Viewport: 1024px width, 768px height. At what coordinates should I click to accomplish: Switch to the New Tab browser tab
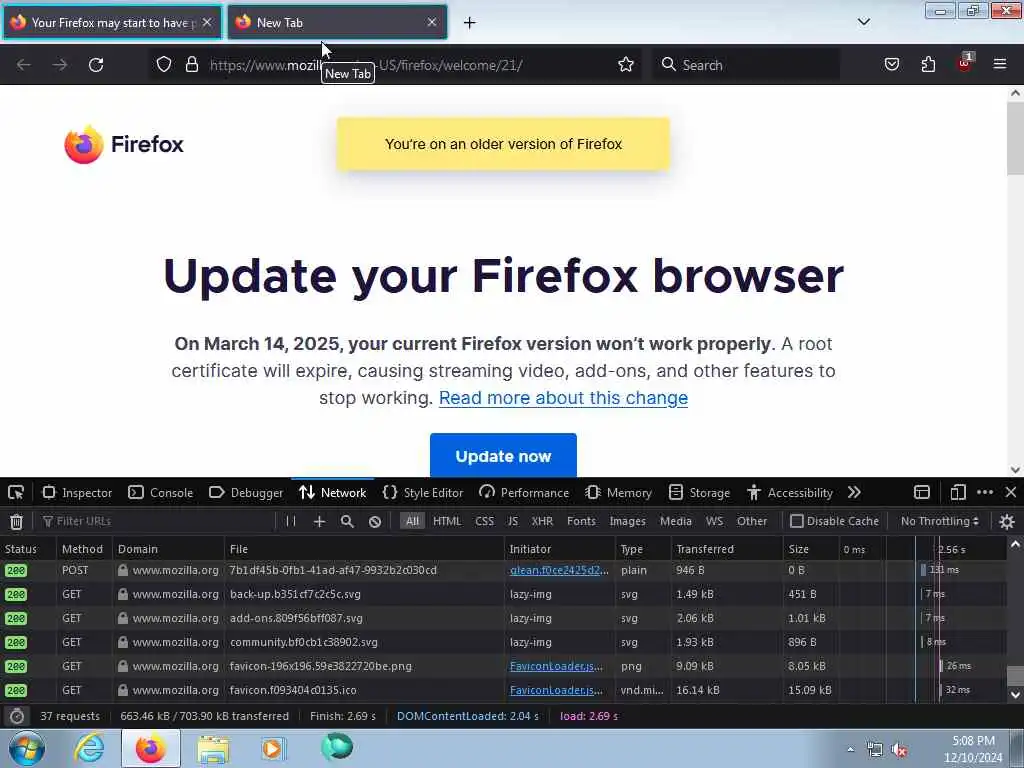[337, 23]
